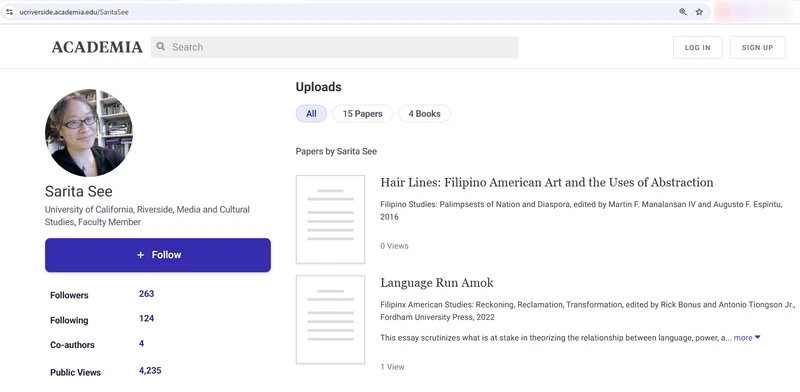Image resolution: width=800 pixels, height=392 pixels.
Task: Open the Language Run Amok title
Action: [437, 283]
